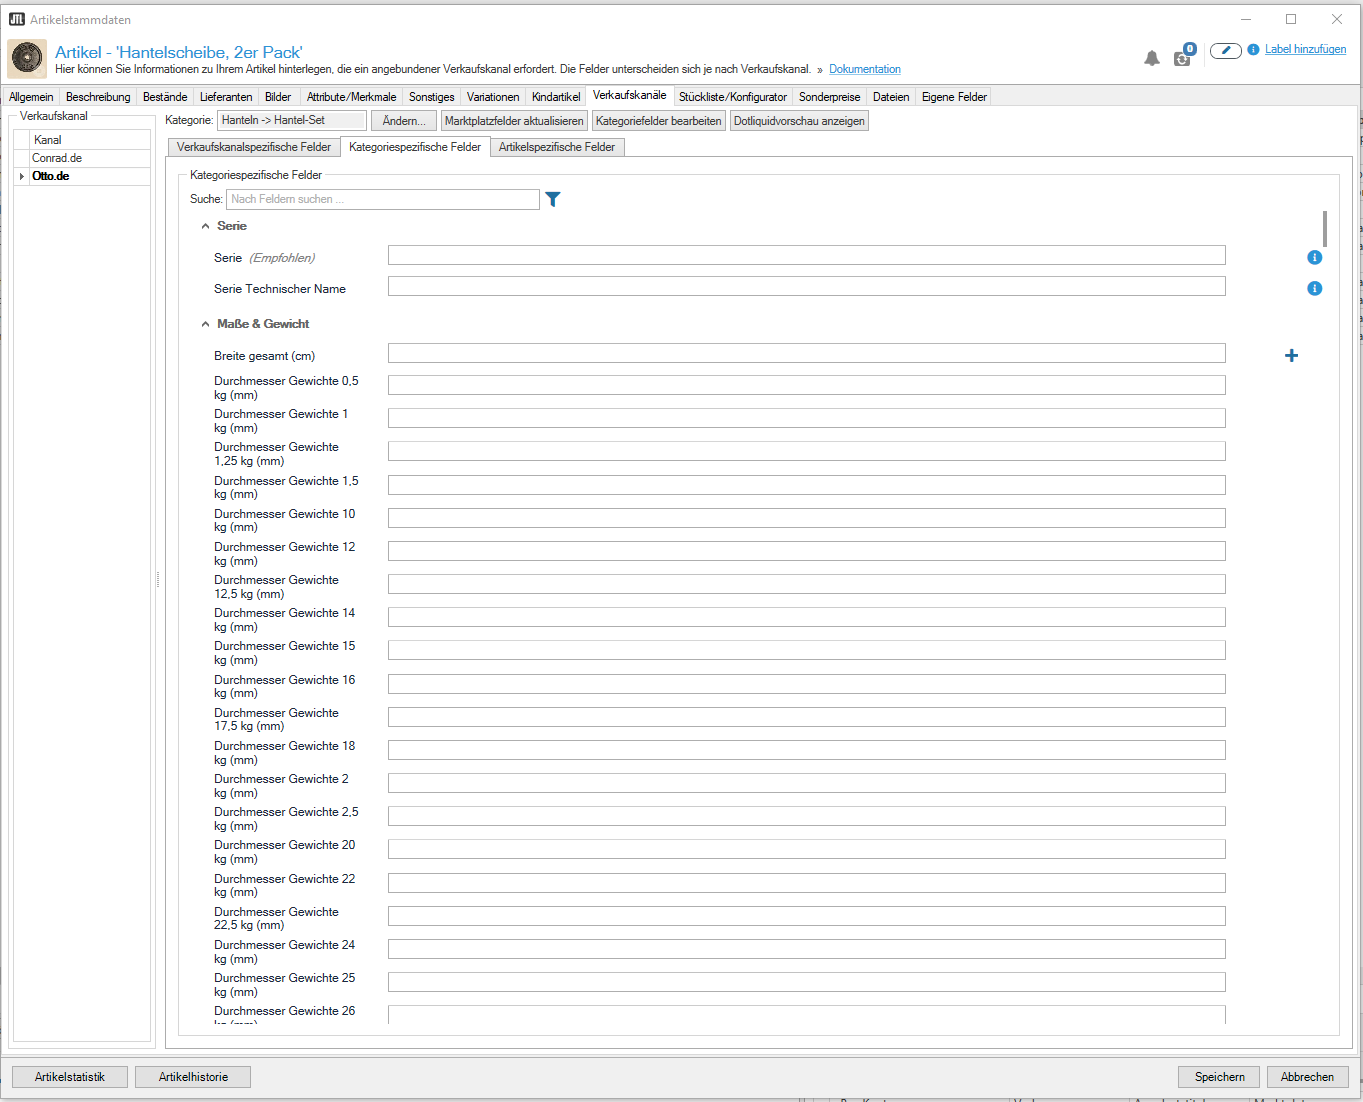This screenshot has width=1363, height=1102.
Task: Click the blue filter funnel icon
Action: pyautogui.click(x=553, y=199)
